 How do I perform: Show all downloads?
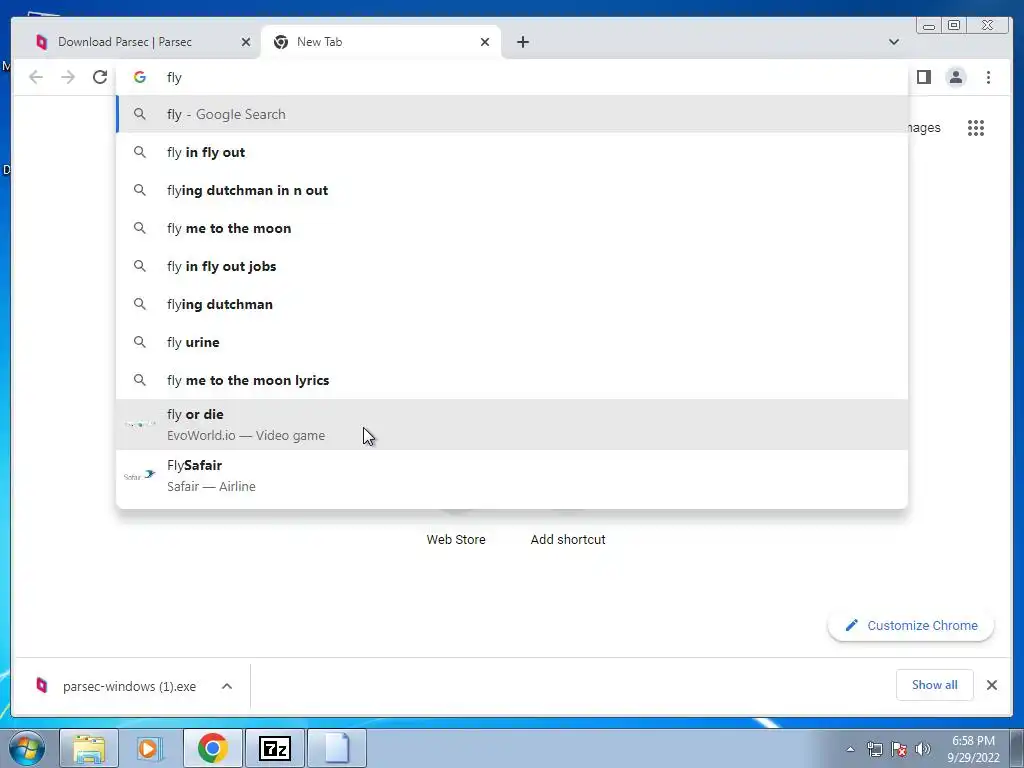[935, 685]
